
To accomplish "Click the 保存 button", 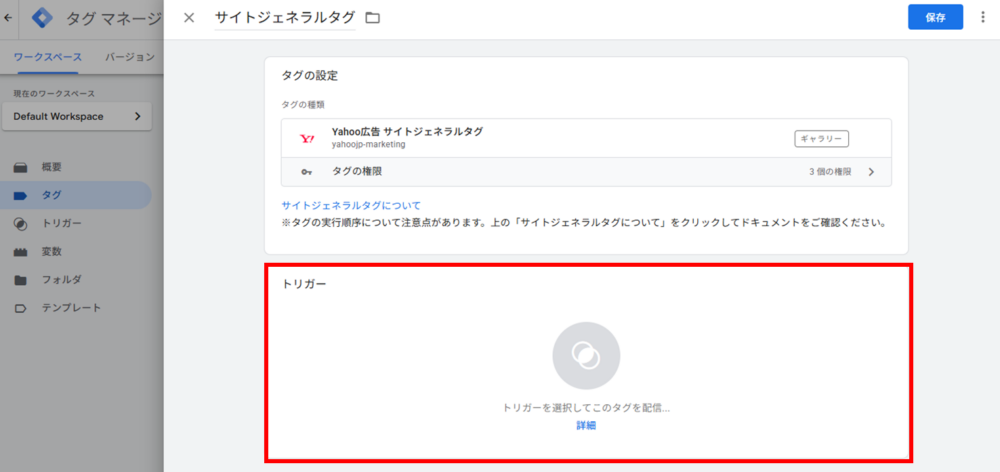I will pyautogui.click(x=935, y=18).
